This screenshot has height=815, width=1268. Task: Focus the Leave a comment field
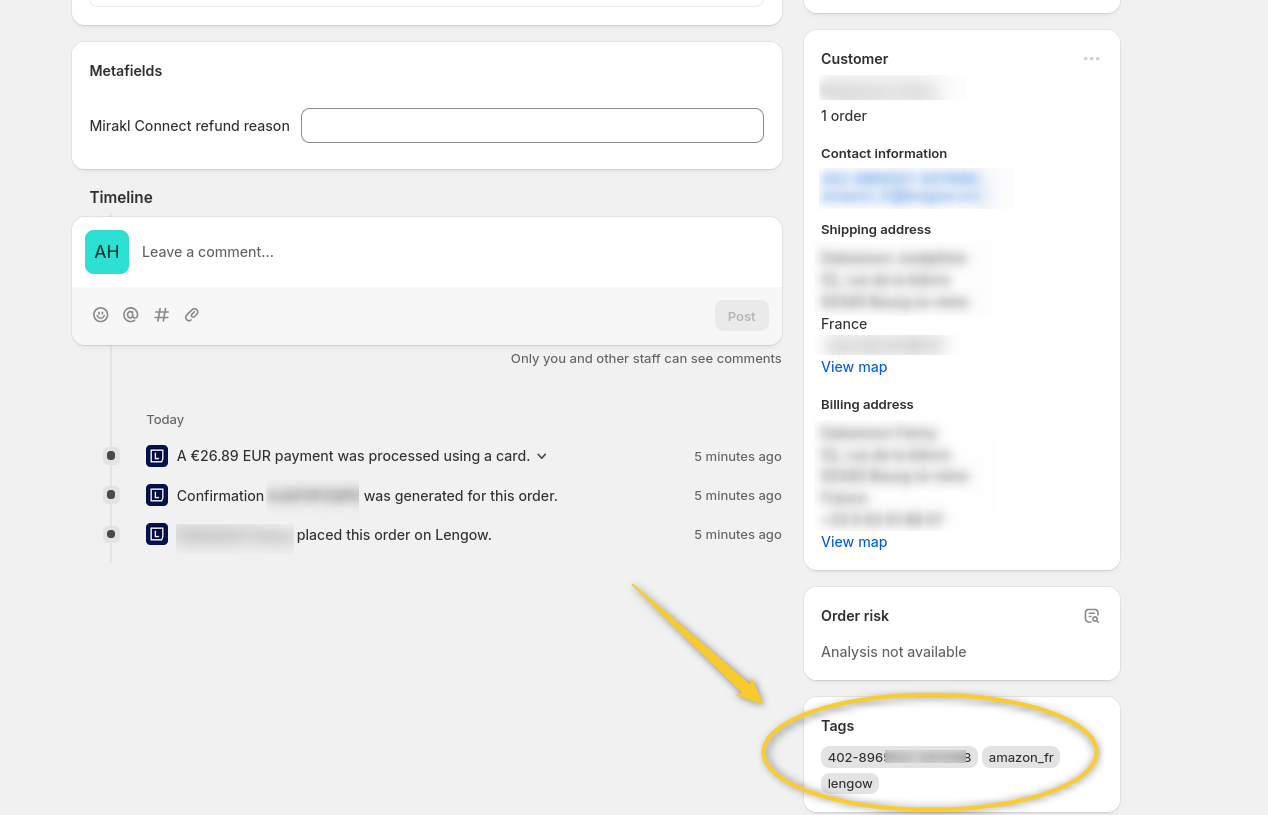pyautogui.click(x=450, y=252)
